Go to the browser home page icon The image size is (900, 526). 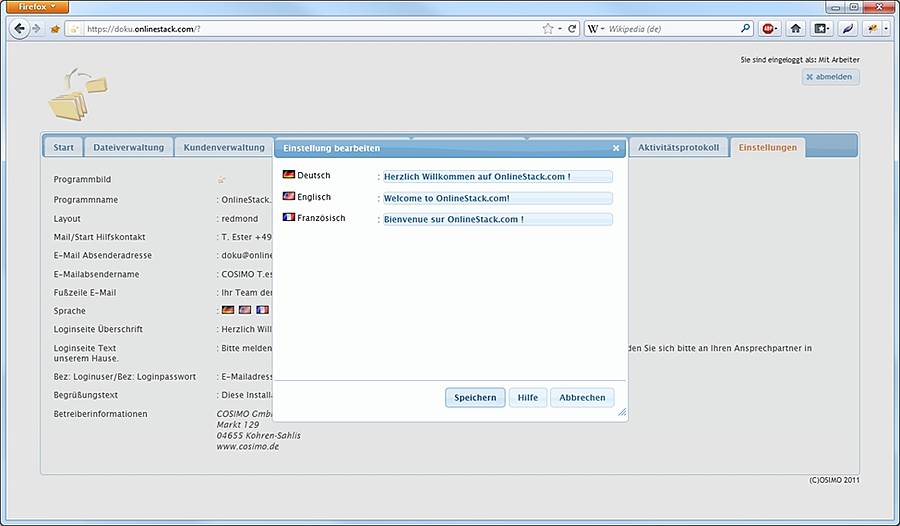(796, 28)
